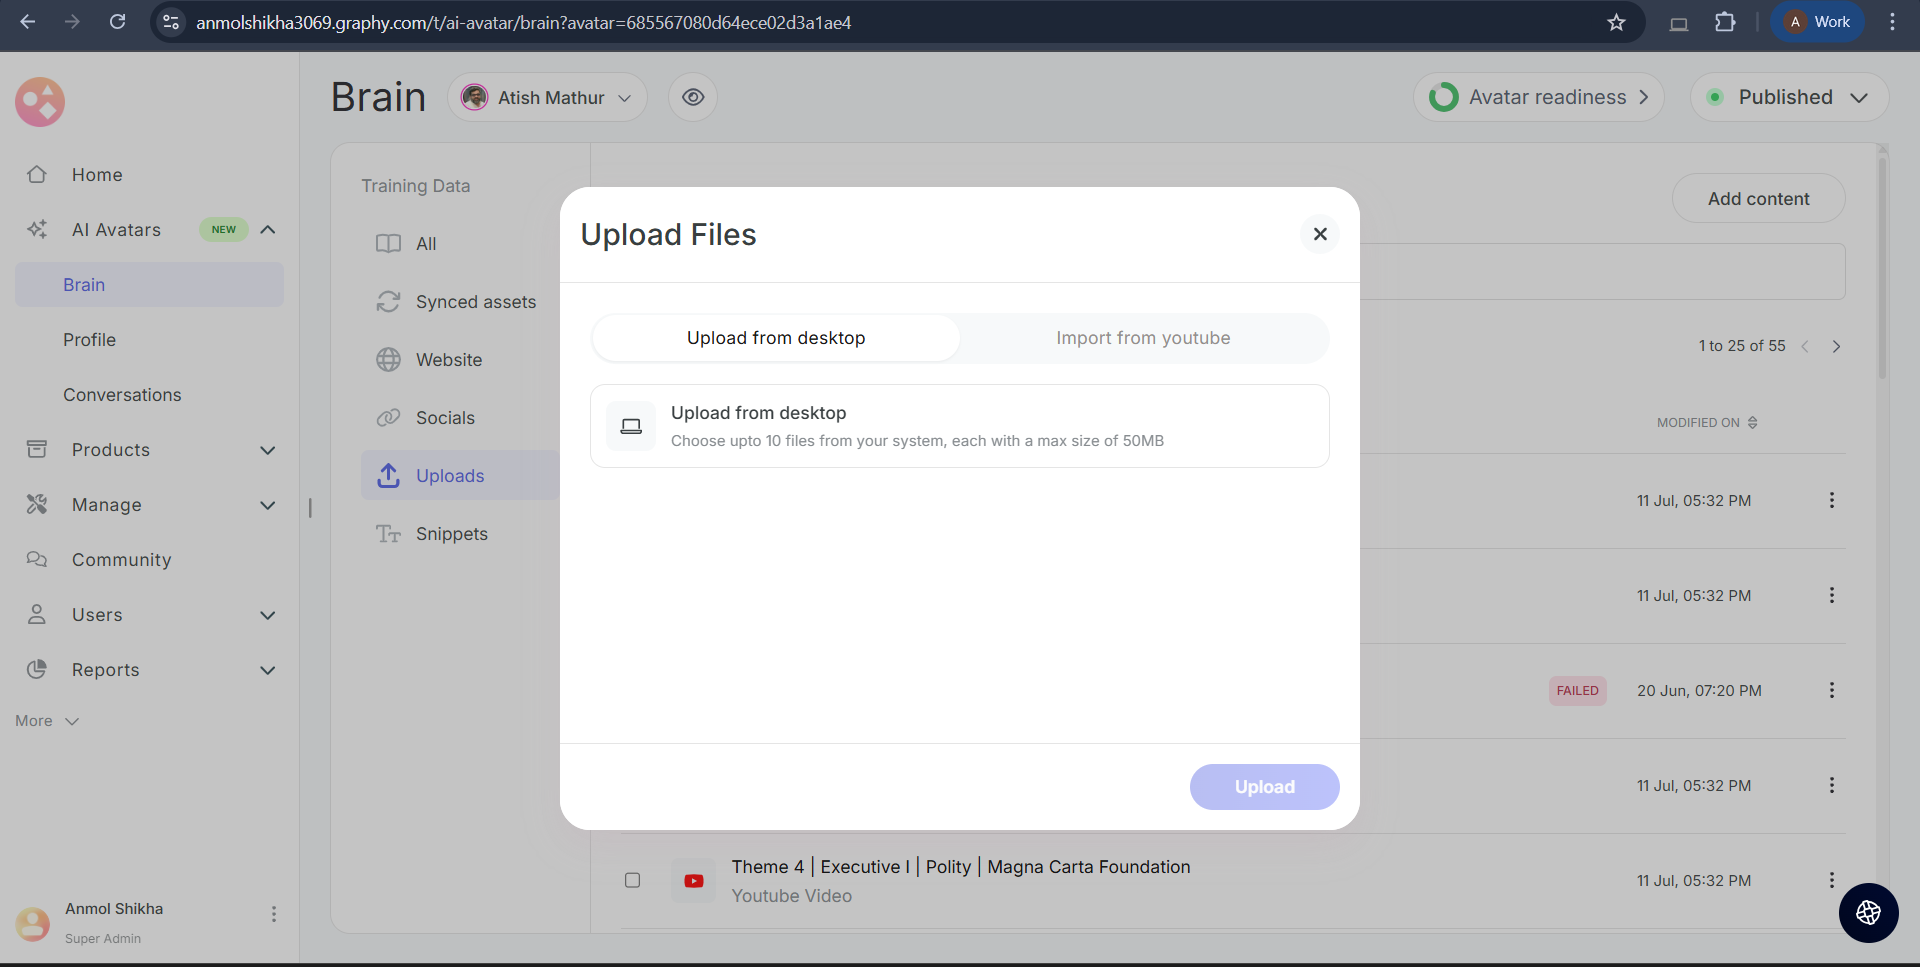Click the laptop icon in the upload box
Viewport: 1920px width, 967px height.
tap(631, 426)
